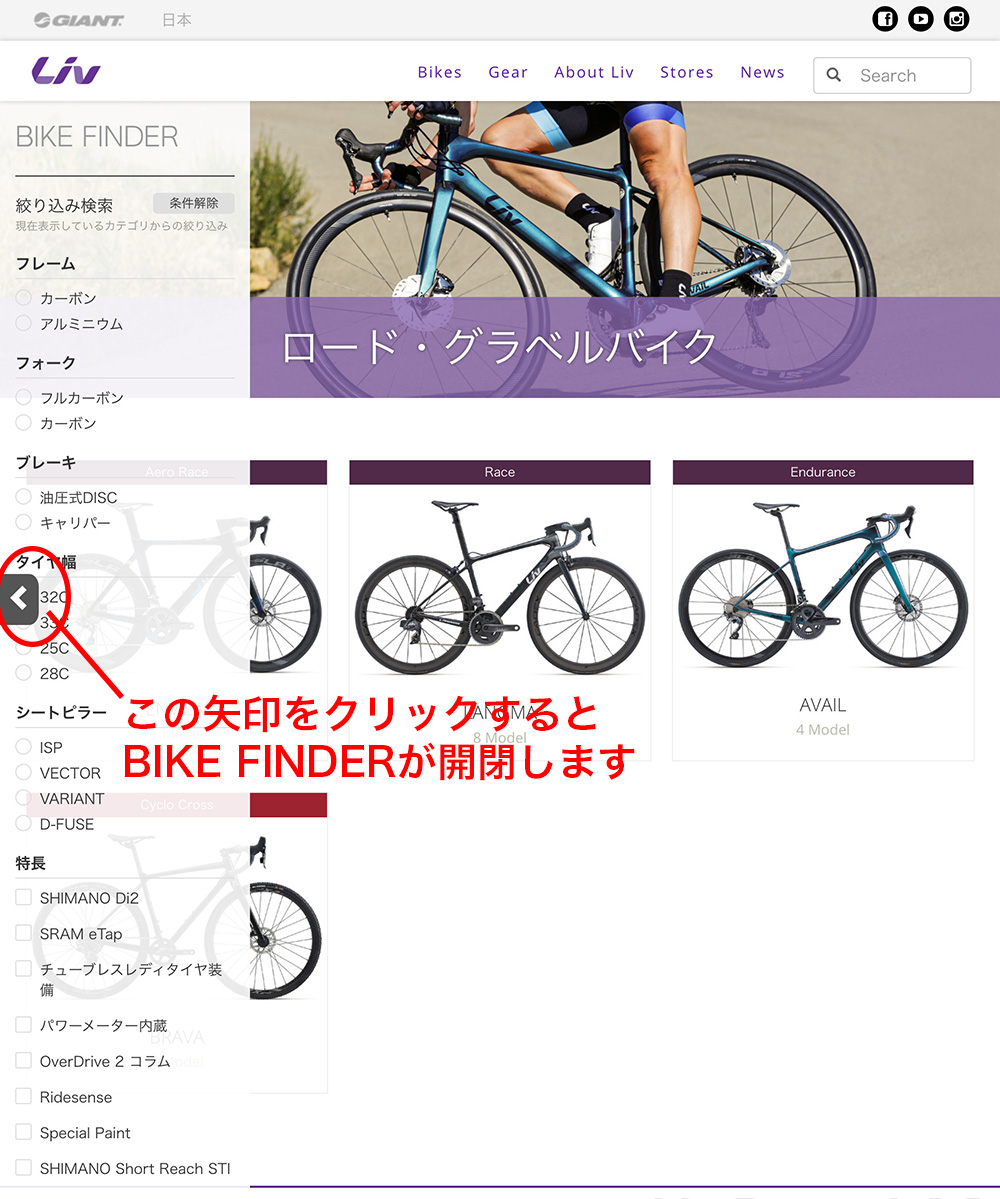Open the Bikes menu
The width and height of the screenshot is (1000, 1199).
[x=440, y=72]
